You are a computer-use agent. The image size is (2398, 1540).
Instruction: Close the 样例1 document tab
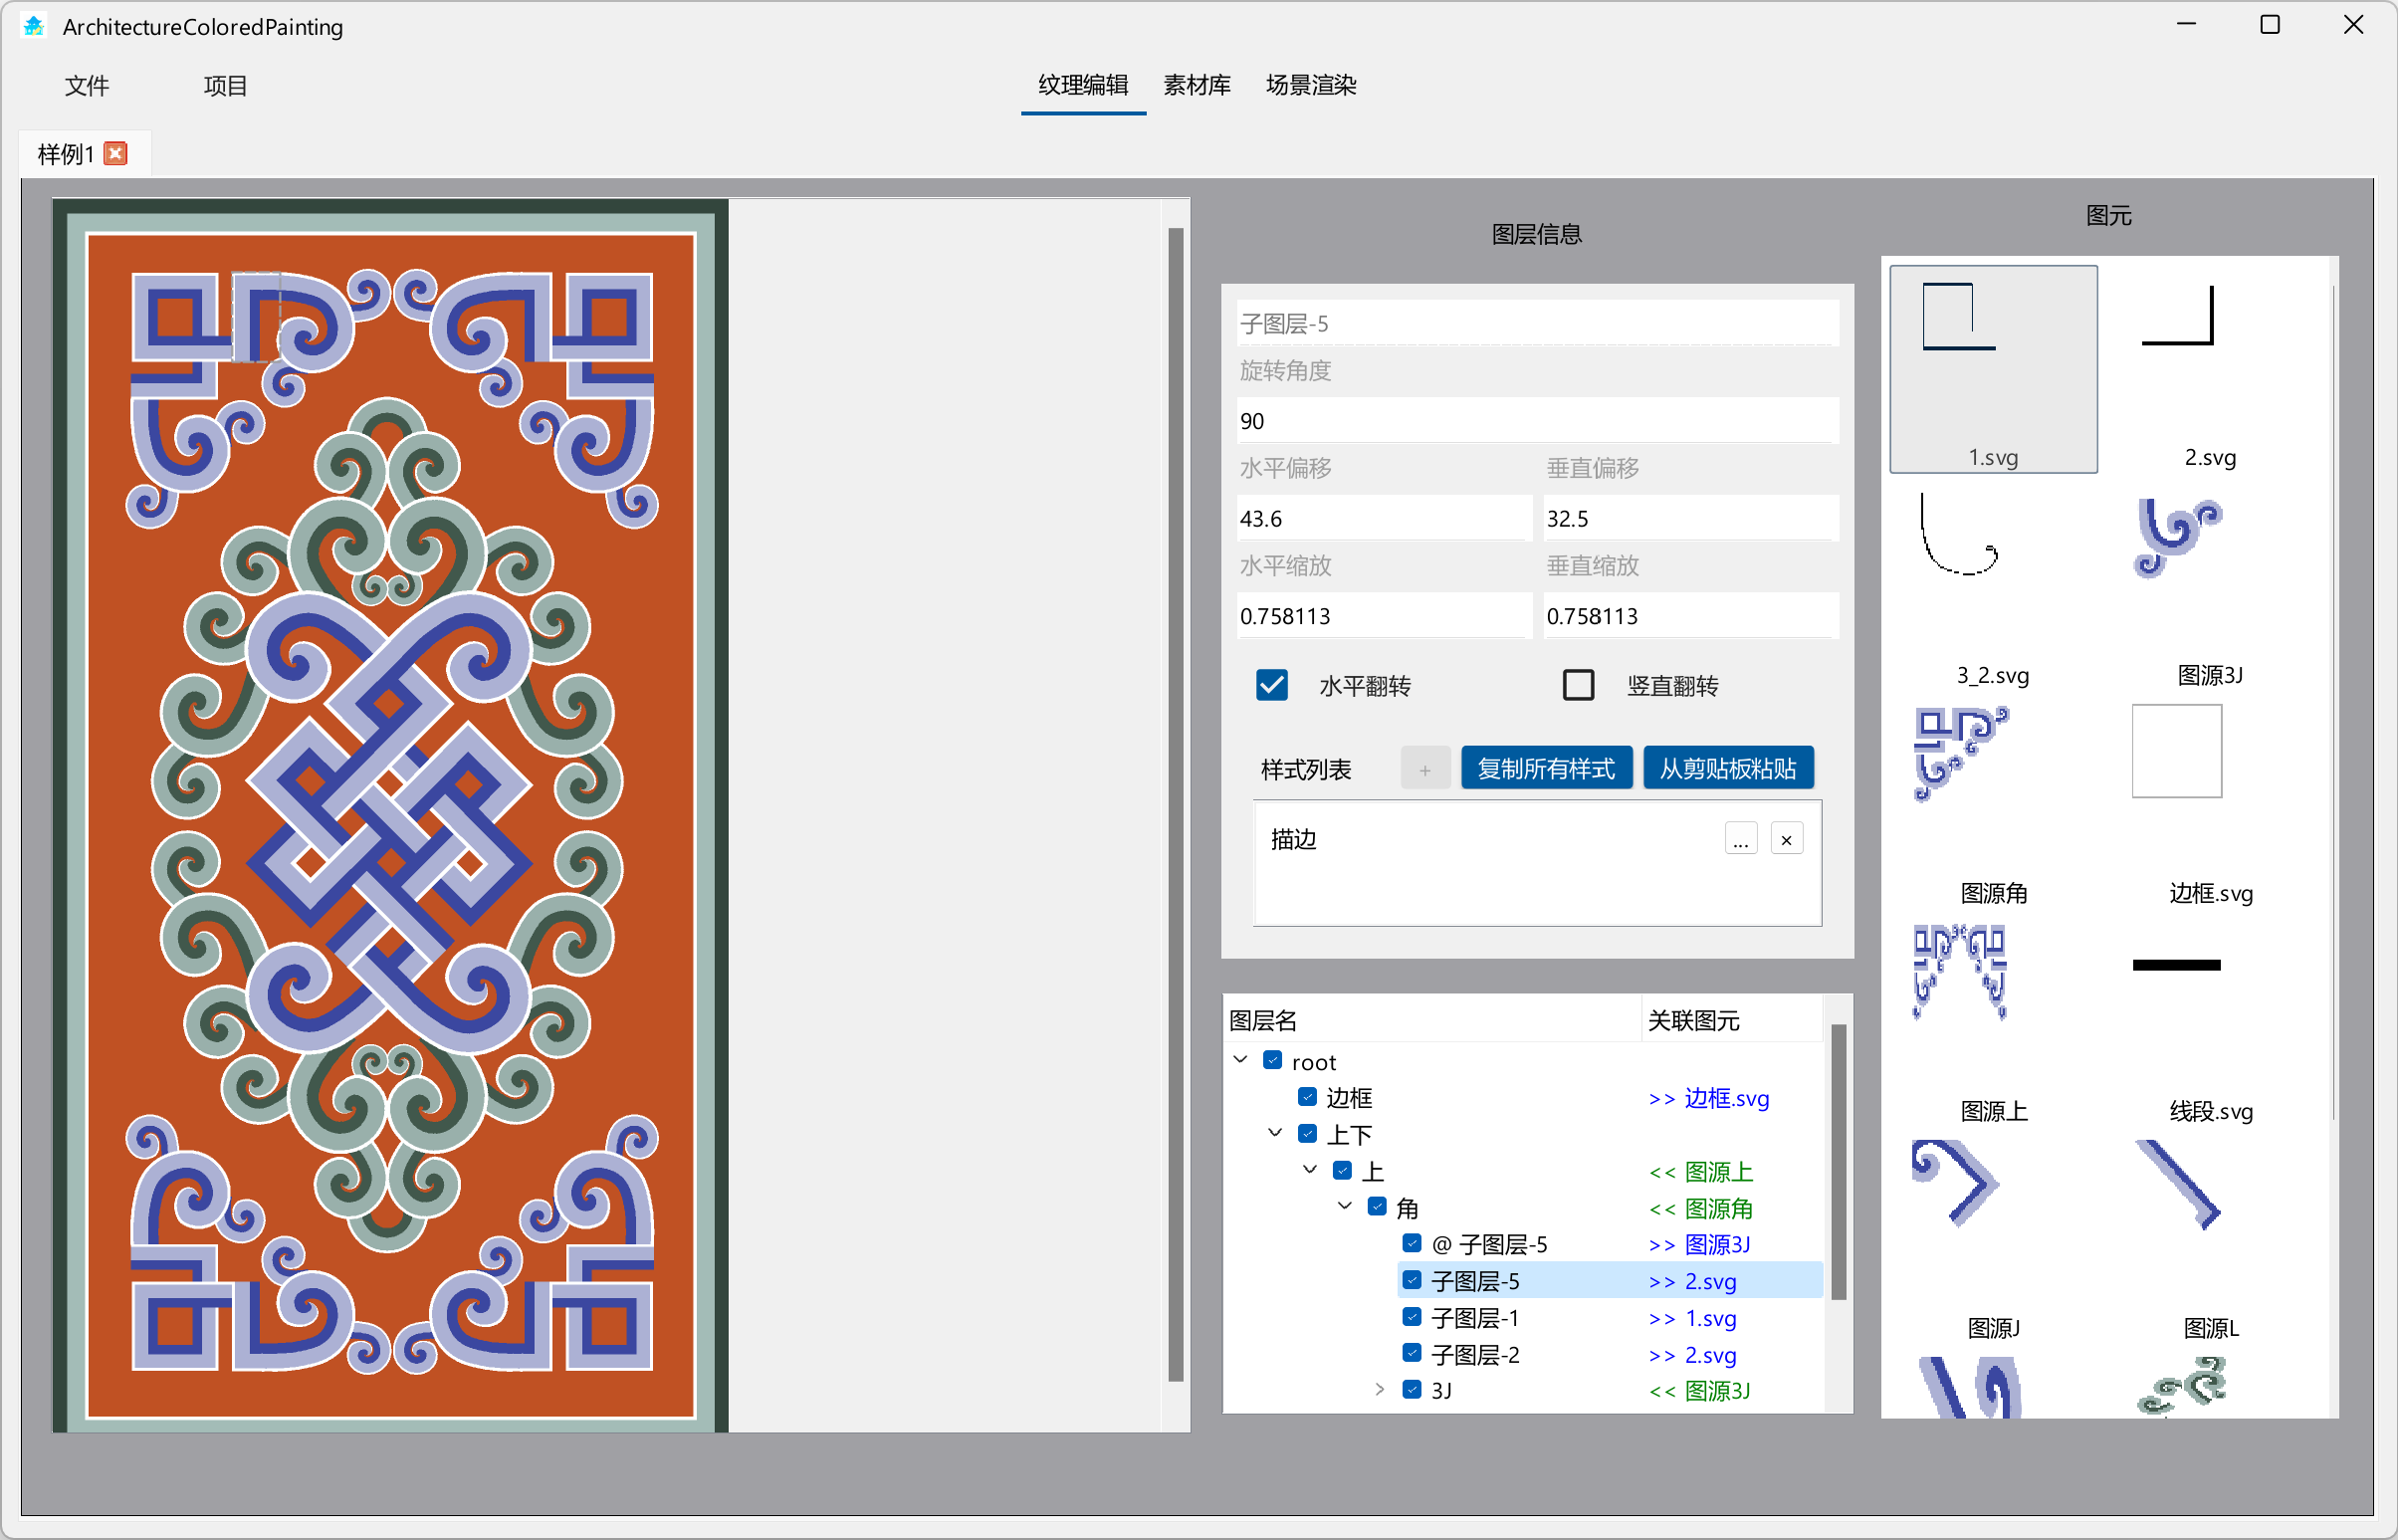116,153
